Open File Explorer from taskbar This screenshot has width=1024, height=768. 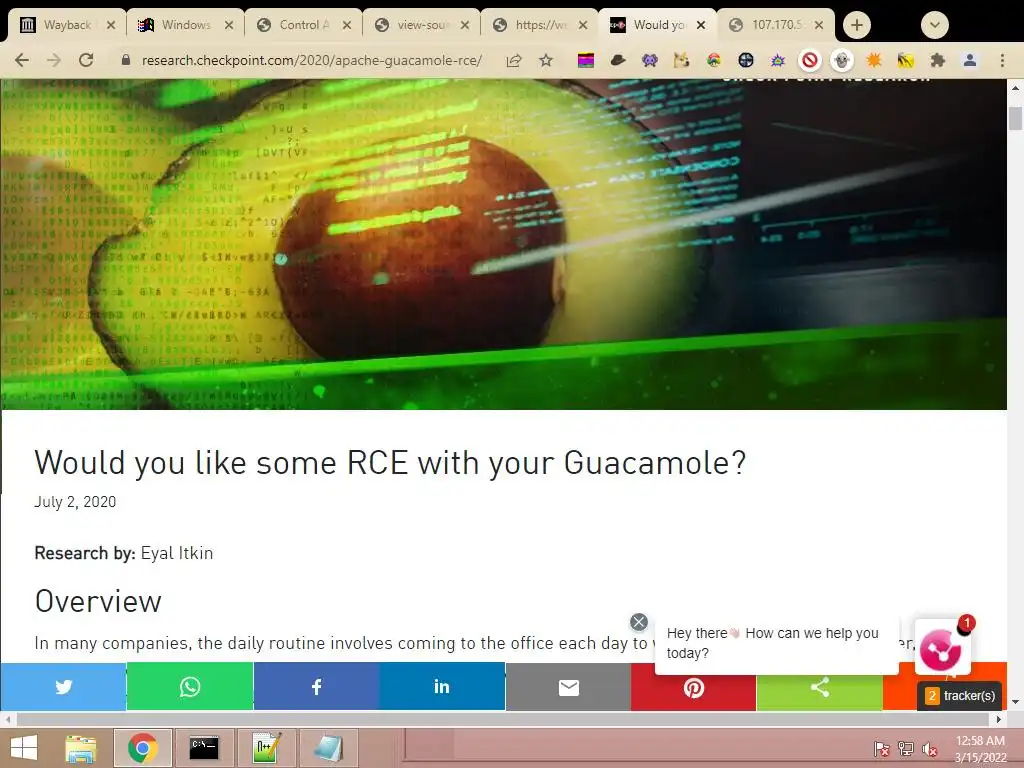coord(80,748)
